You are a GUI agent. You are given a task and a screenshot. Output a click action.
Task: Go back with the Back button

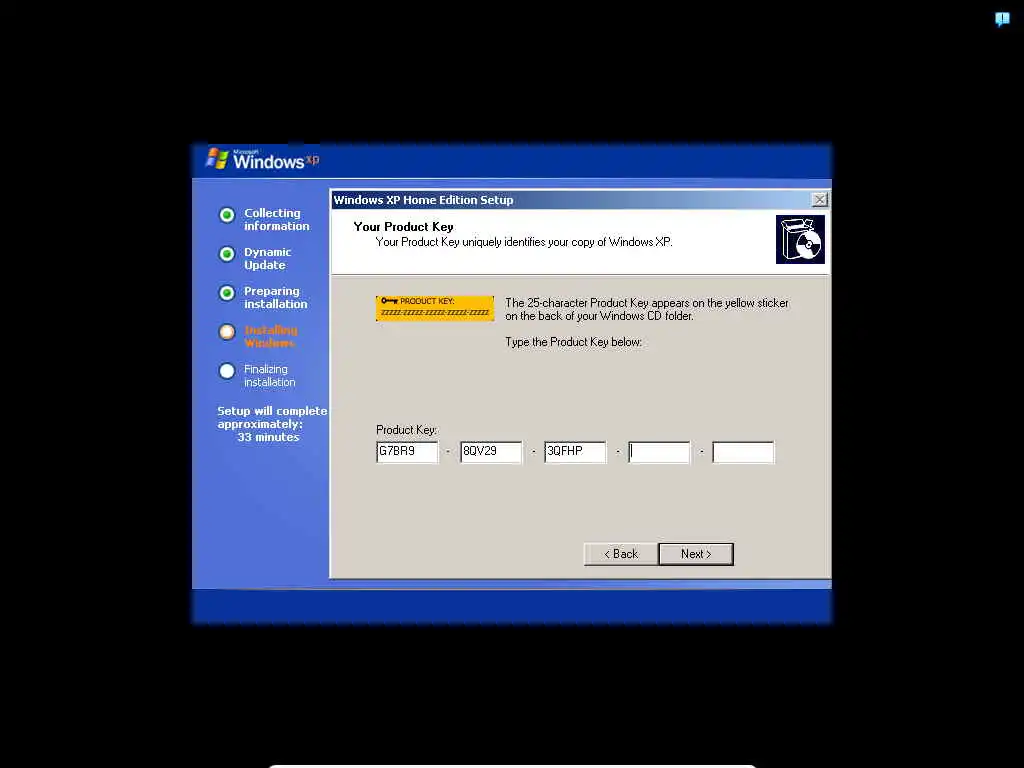pyautogui.click(x=620, y=554)
